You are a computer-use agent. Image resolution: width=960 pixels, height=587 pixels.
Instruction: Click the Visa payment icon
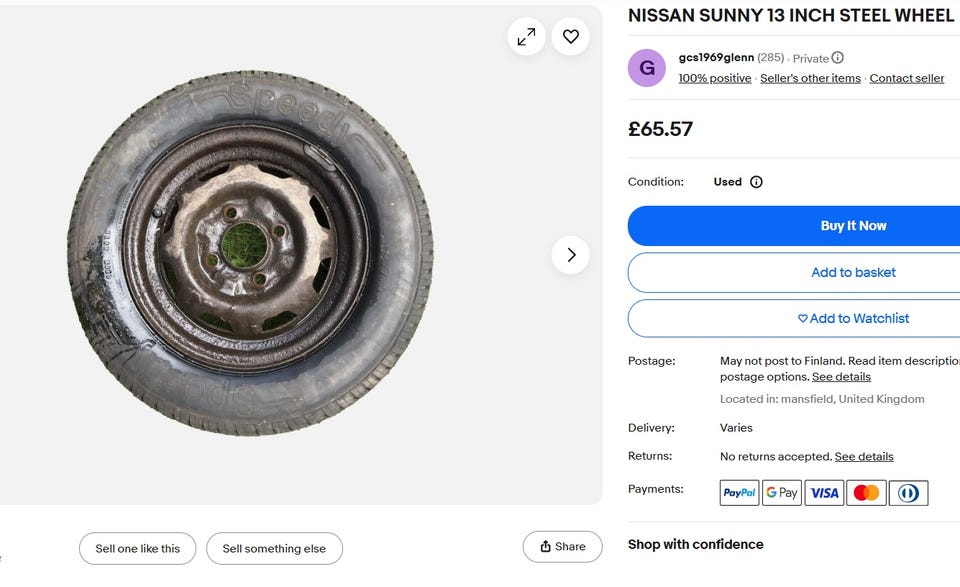pos(824,493)
